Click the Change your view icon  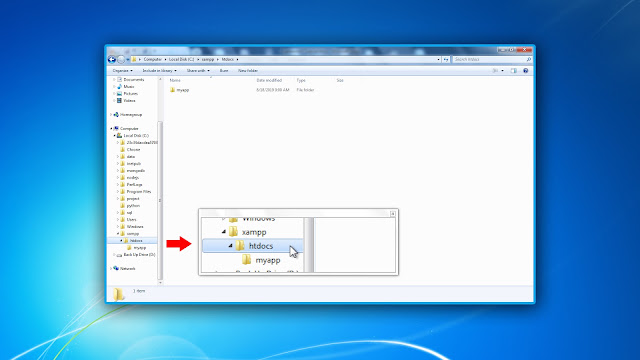click(x=495, y=71)
